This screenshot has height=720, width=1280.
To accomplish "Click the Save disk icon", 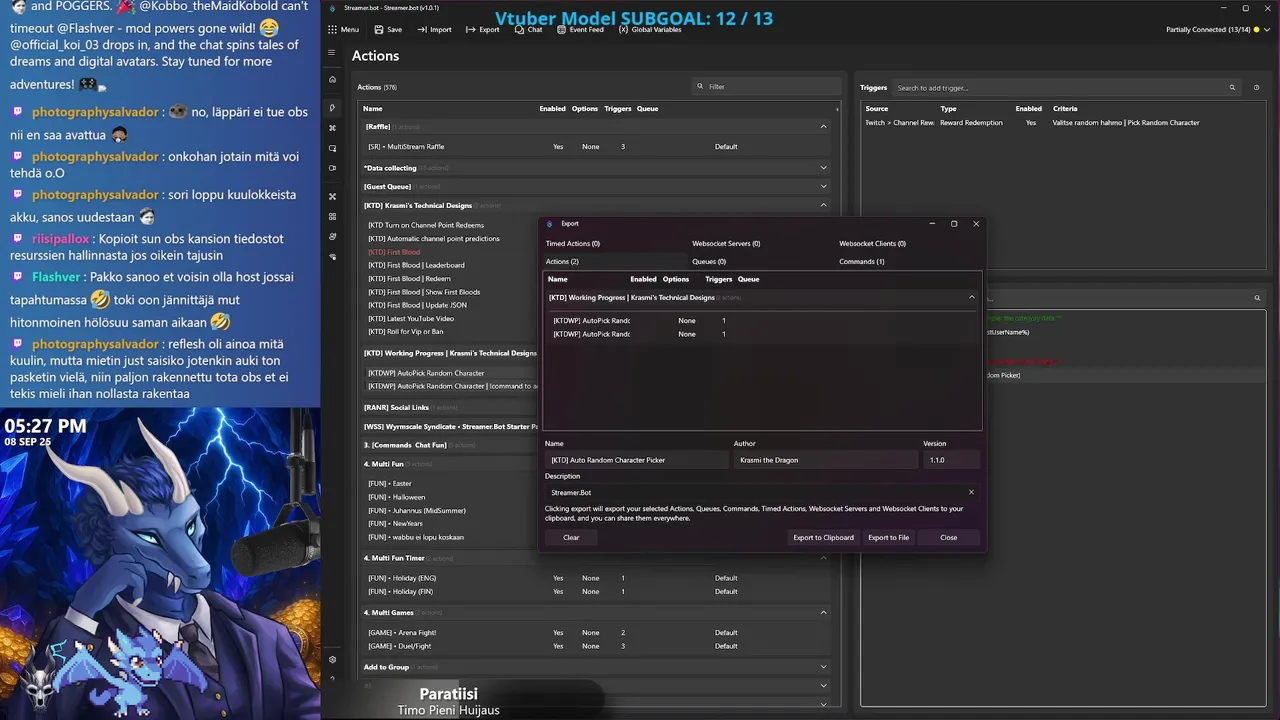I will pyautogui.click(x=379, y=30).
